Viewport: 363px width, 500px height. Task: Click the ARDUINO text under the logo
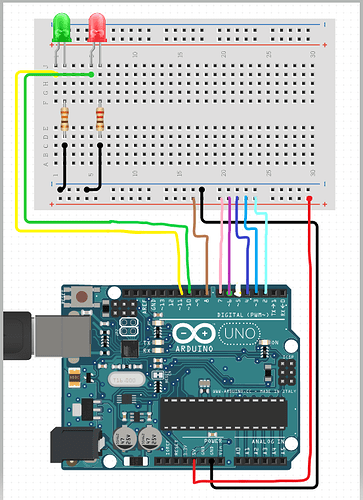click(194, 349)
